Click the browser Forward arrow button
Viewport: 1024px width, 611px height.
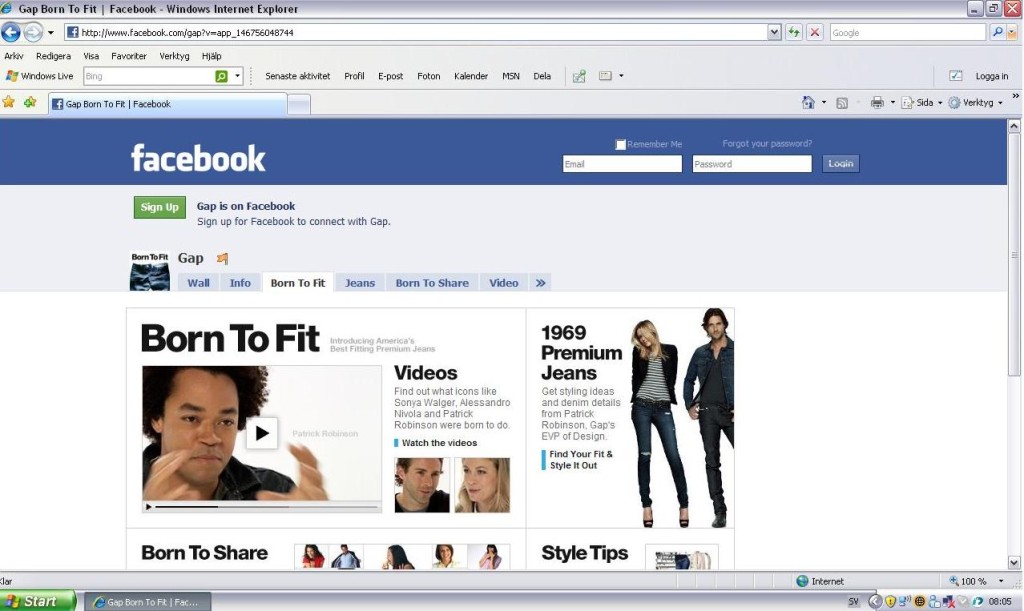tap(33, 32)
